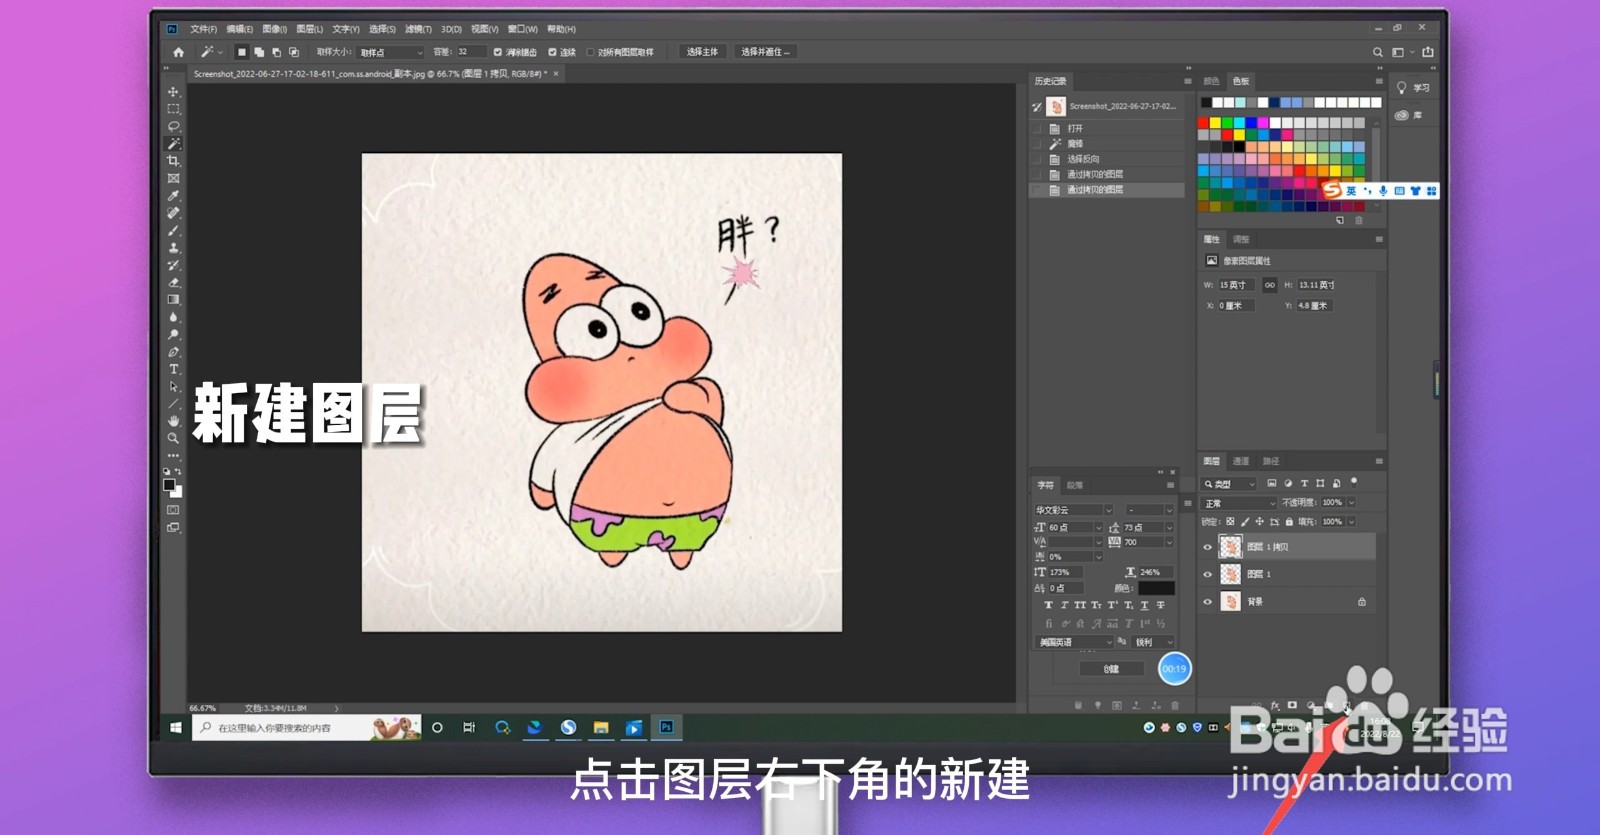
Task: Create new swatch in Swatches panel
Action: point(1340,220)
